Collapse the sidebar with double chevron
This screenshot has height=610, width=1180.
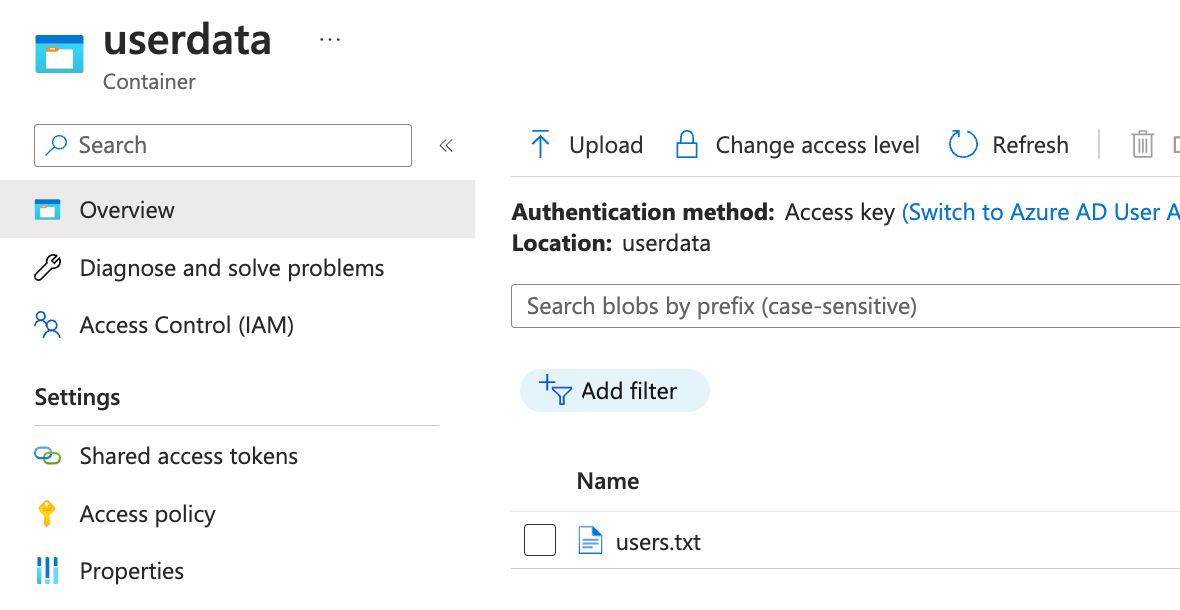click(446, 146)
